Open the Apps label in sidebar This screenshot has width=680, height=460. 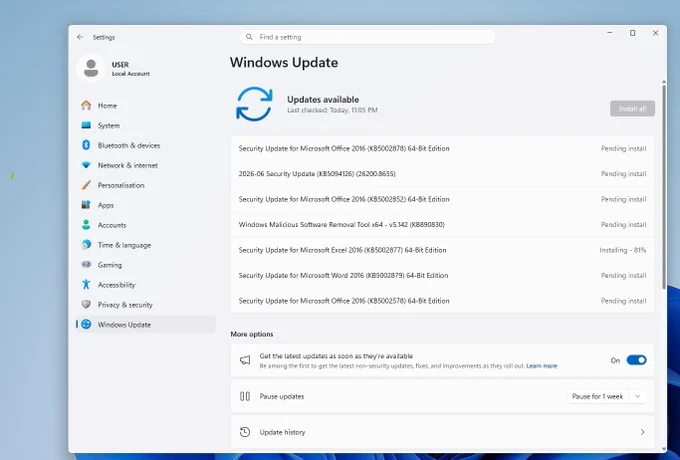pyautogui.click(x=106, y=205)
